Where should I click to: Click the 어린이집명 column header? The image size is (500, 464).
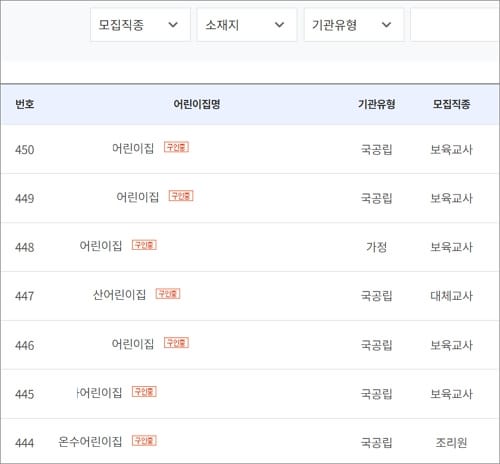[197, 104]
